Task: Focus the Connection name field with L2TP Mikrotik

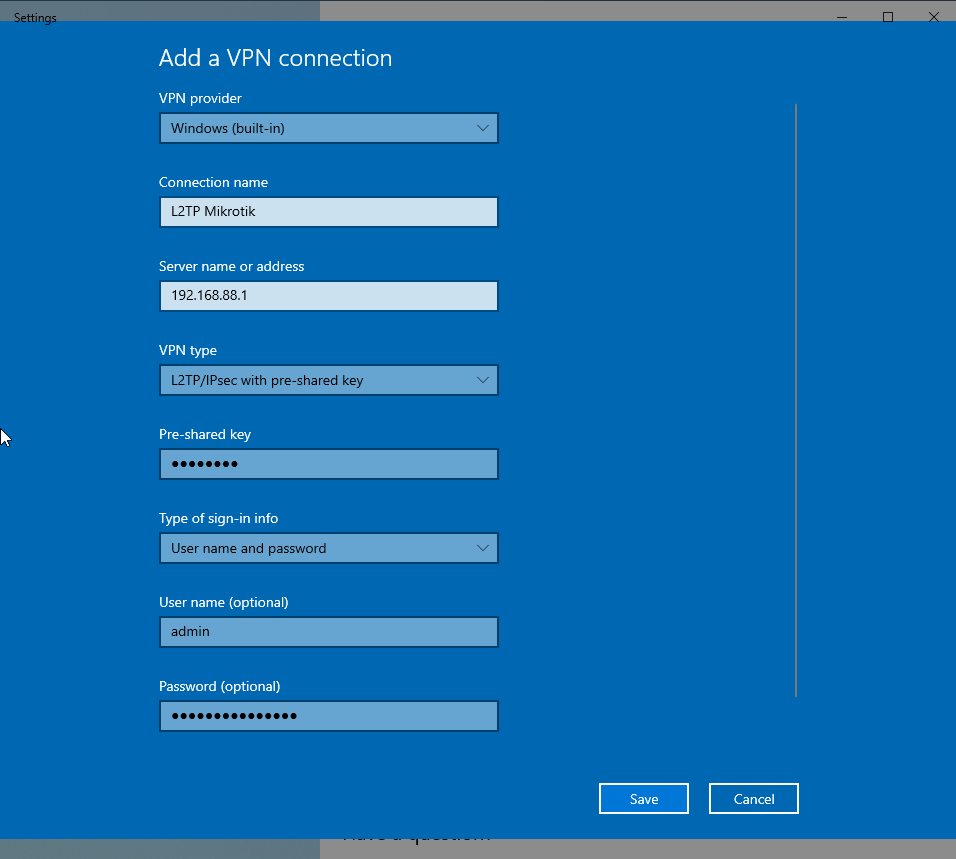Action: coord(328,212)
